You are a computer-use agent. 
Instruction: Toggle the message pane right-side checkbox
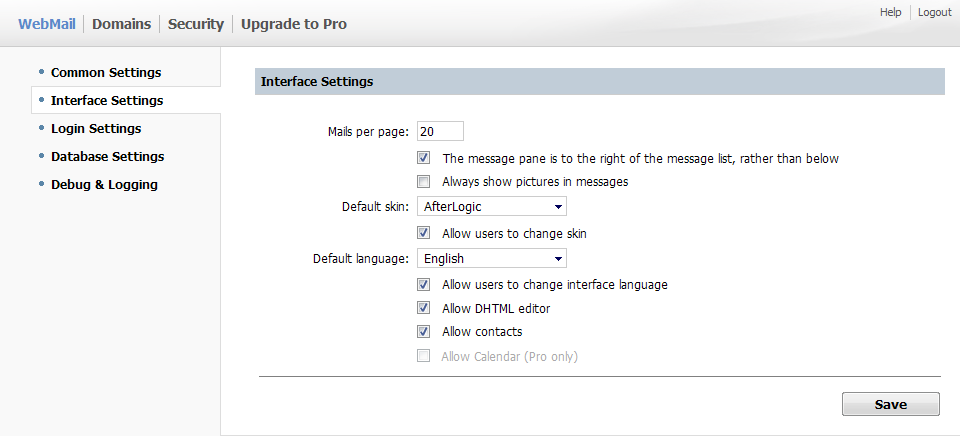[x=424, y=158]
